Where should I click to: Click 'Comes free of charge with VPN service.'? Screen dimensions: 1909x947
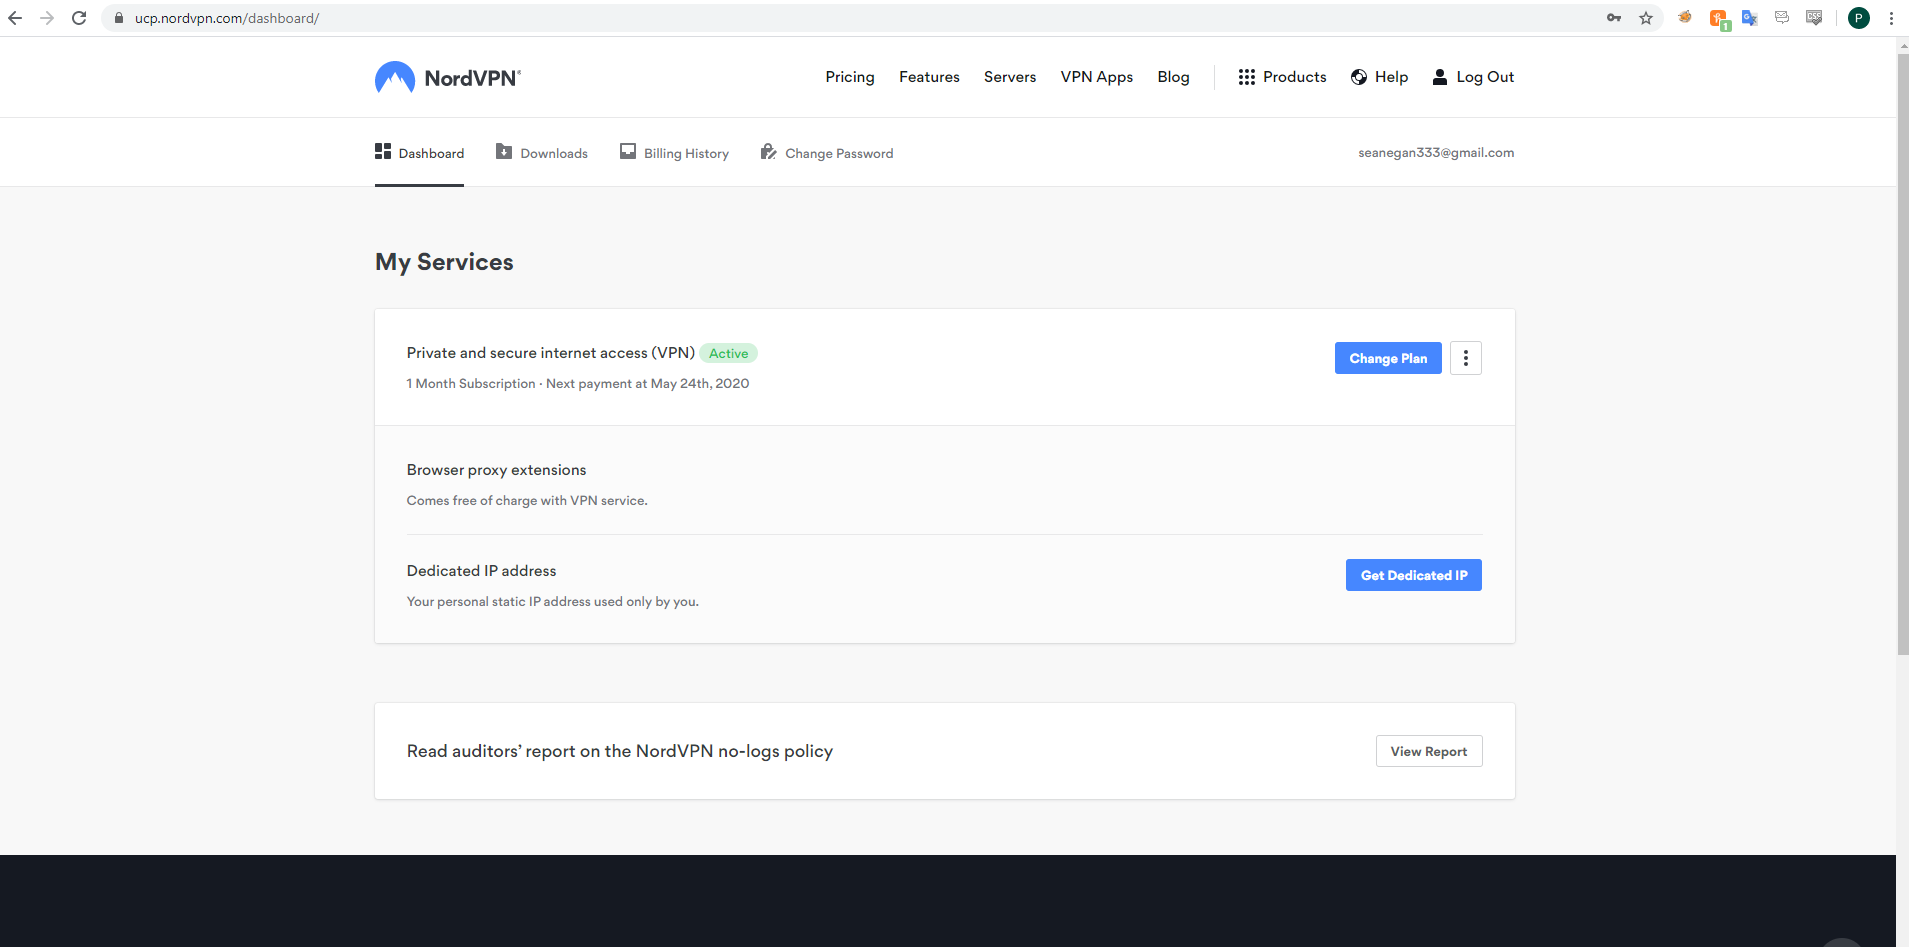coord(527,500)
